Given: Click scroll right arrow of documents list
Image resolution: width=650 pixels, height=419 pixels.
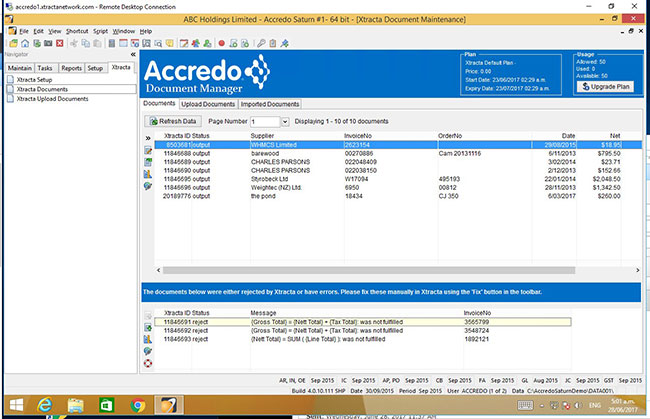Looking at the screenshot, I should click(x=638, y=270).
